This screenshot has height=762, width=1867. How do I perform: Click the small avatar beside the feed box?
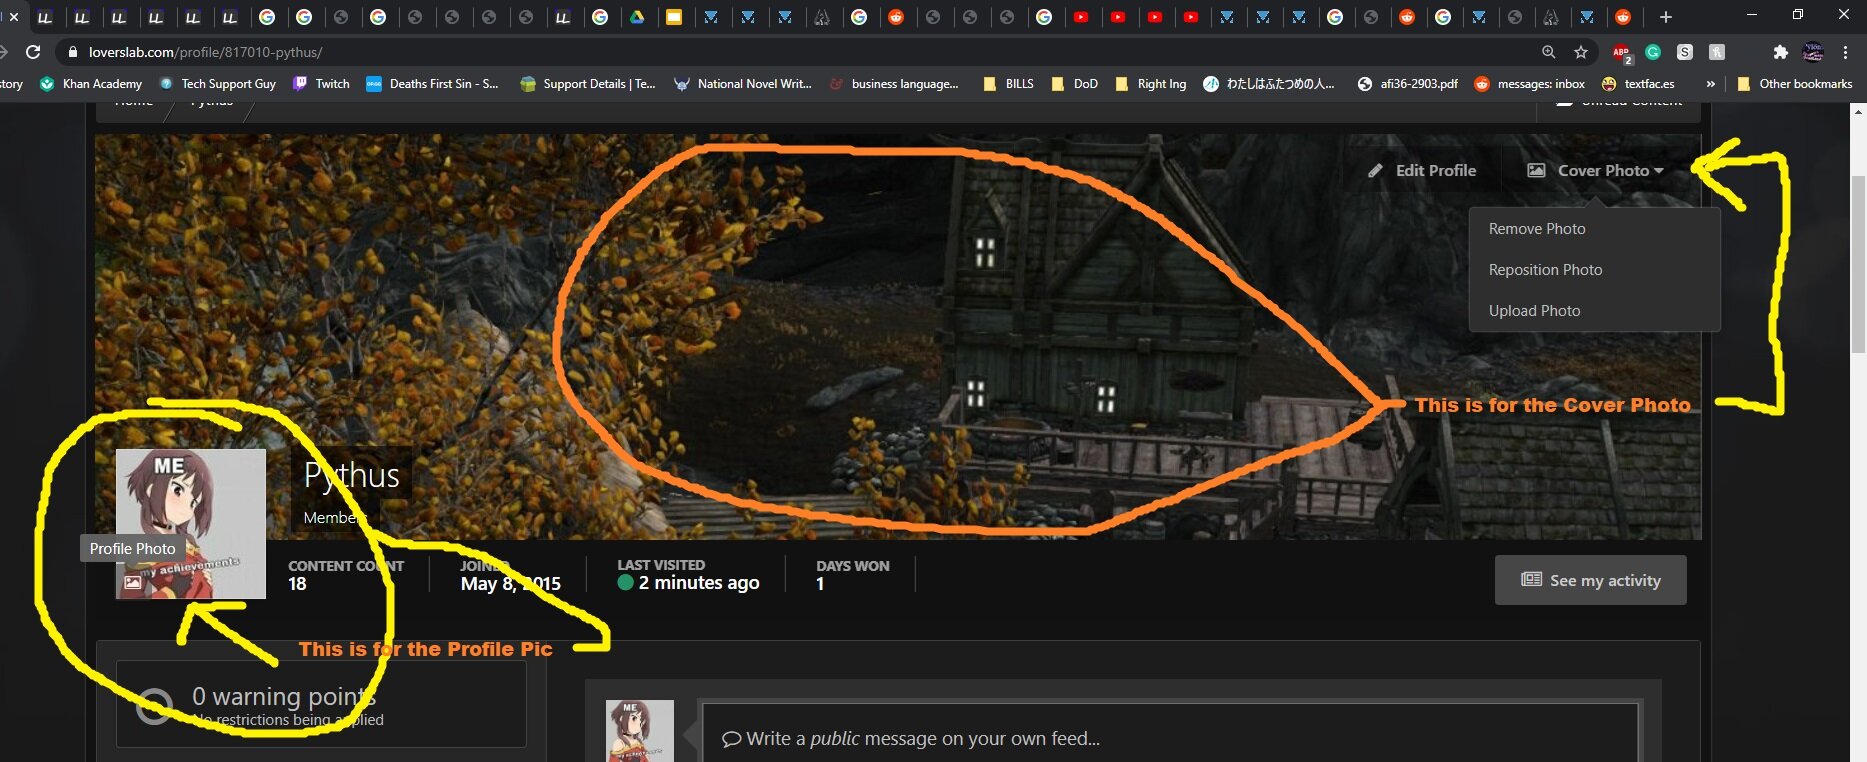coord(640,731)
